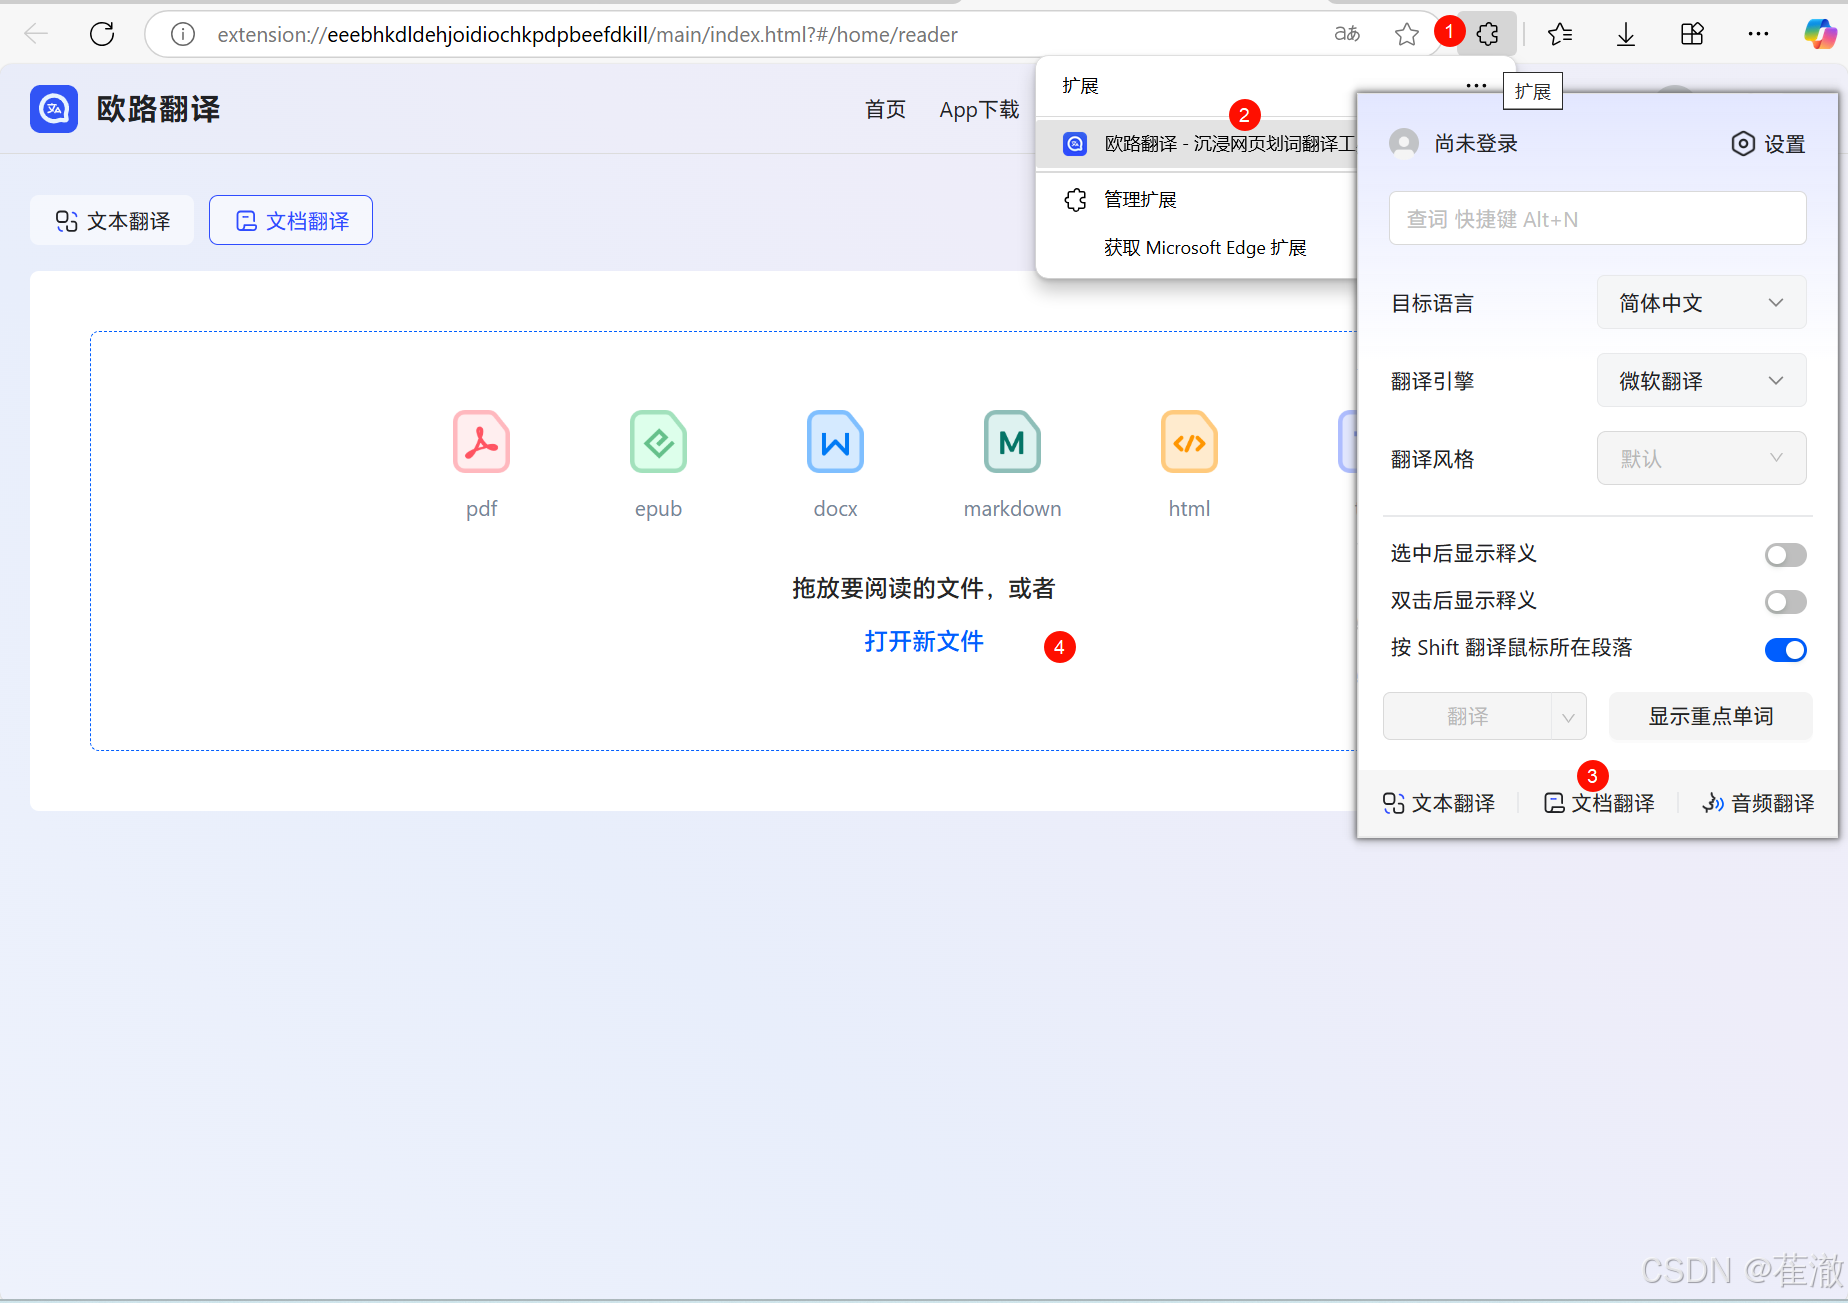Click 欧路翻译 - 沉浸网页划词翻译 extension entry
This screenshot has height=1303, width=1848.
coord(1196,144)
